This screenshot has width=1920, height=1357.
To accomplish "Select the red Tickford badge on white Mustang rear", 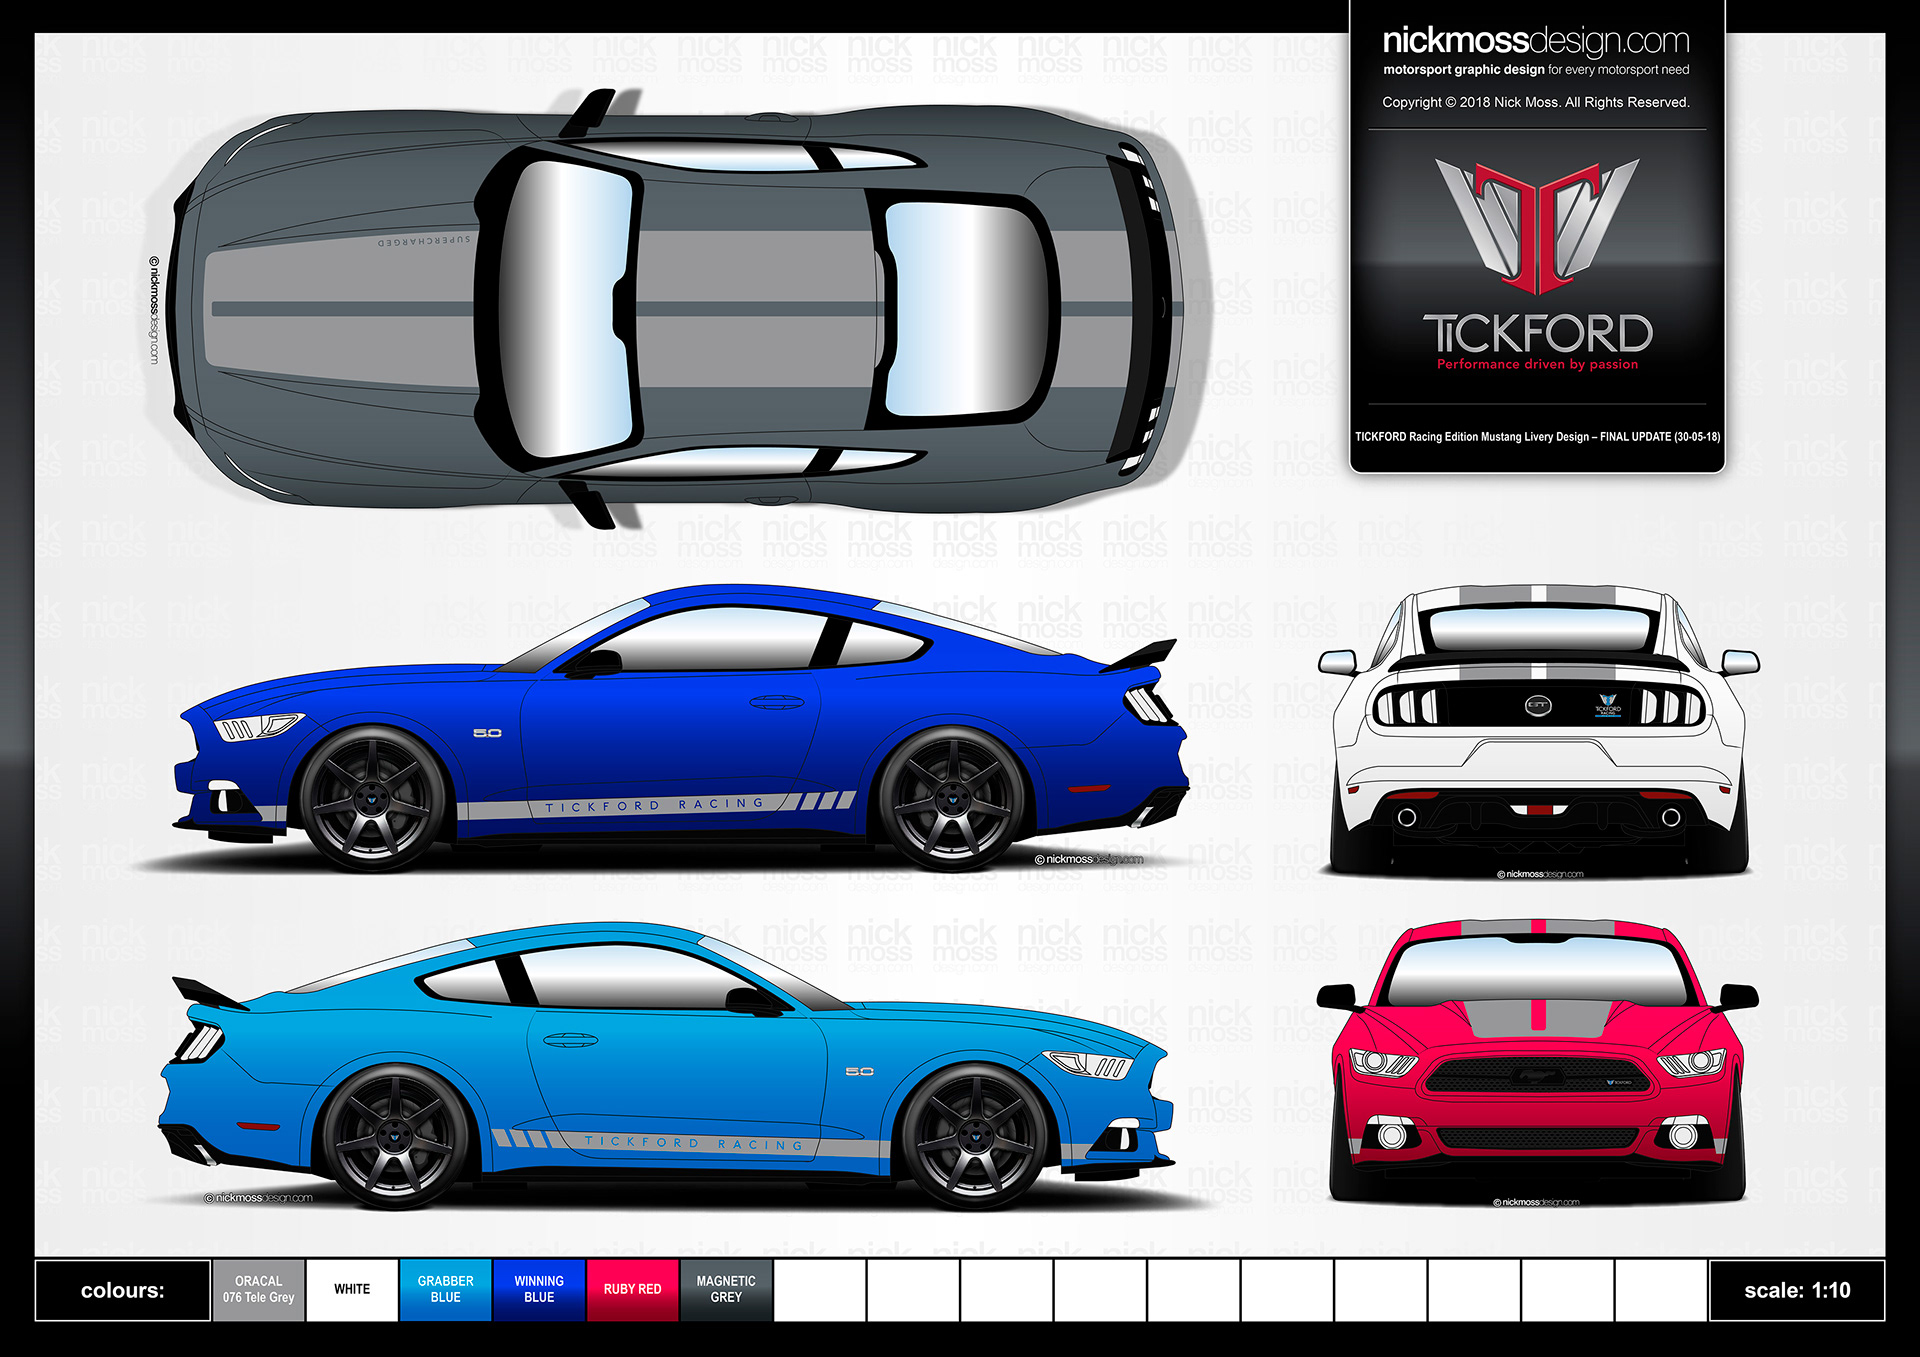I will click(x=1609, y=707).
